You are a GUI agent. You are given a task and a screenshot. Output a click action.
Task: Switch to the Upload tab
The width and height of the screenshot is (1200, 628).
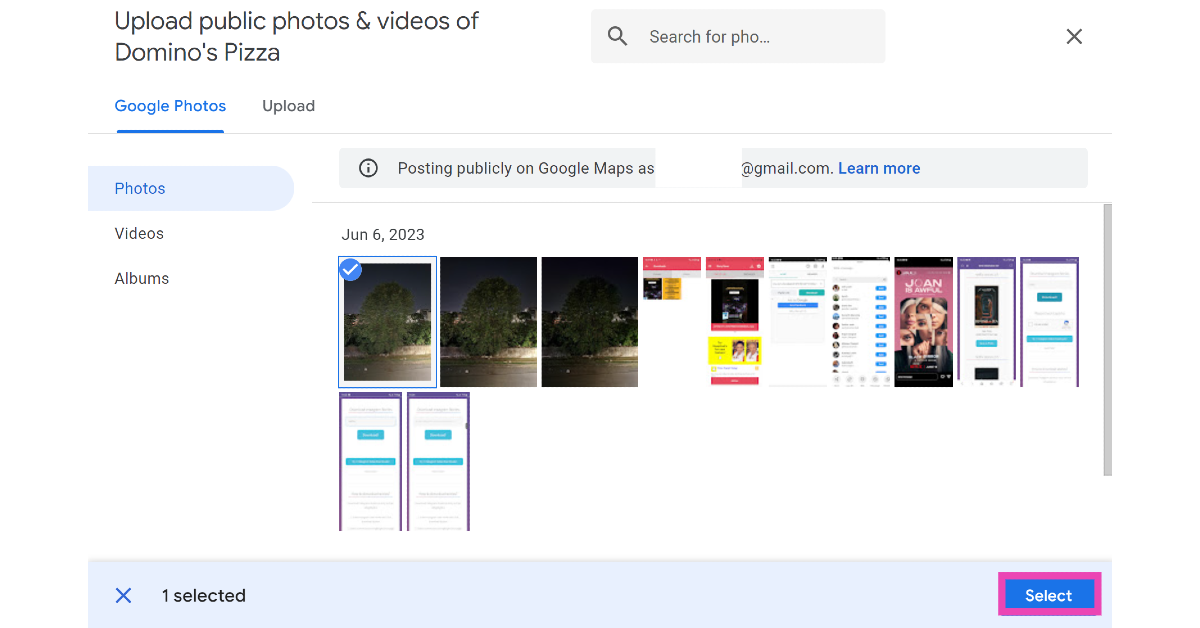click(x=288, y=106)
